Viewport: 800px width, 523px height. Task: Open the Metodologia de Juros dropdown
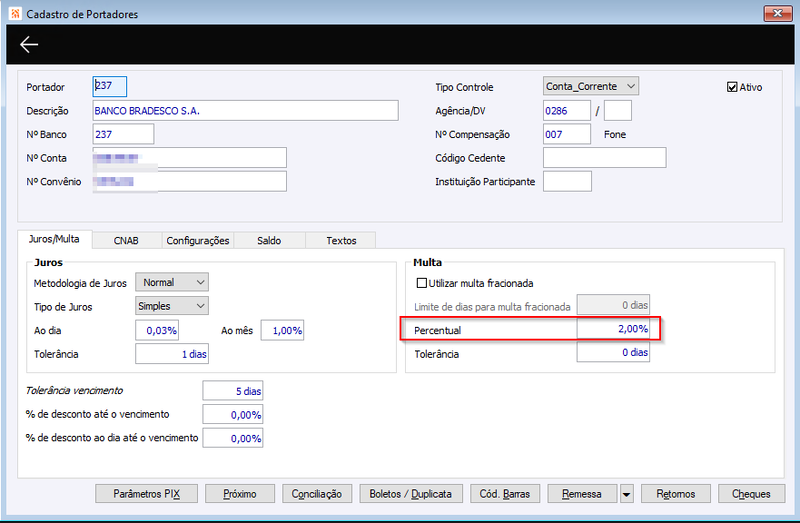pyautogui.click(x=172, y=282)
